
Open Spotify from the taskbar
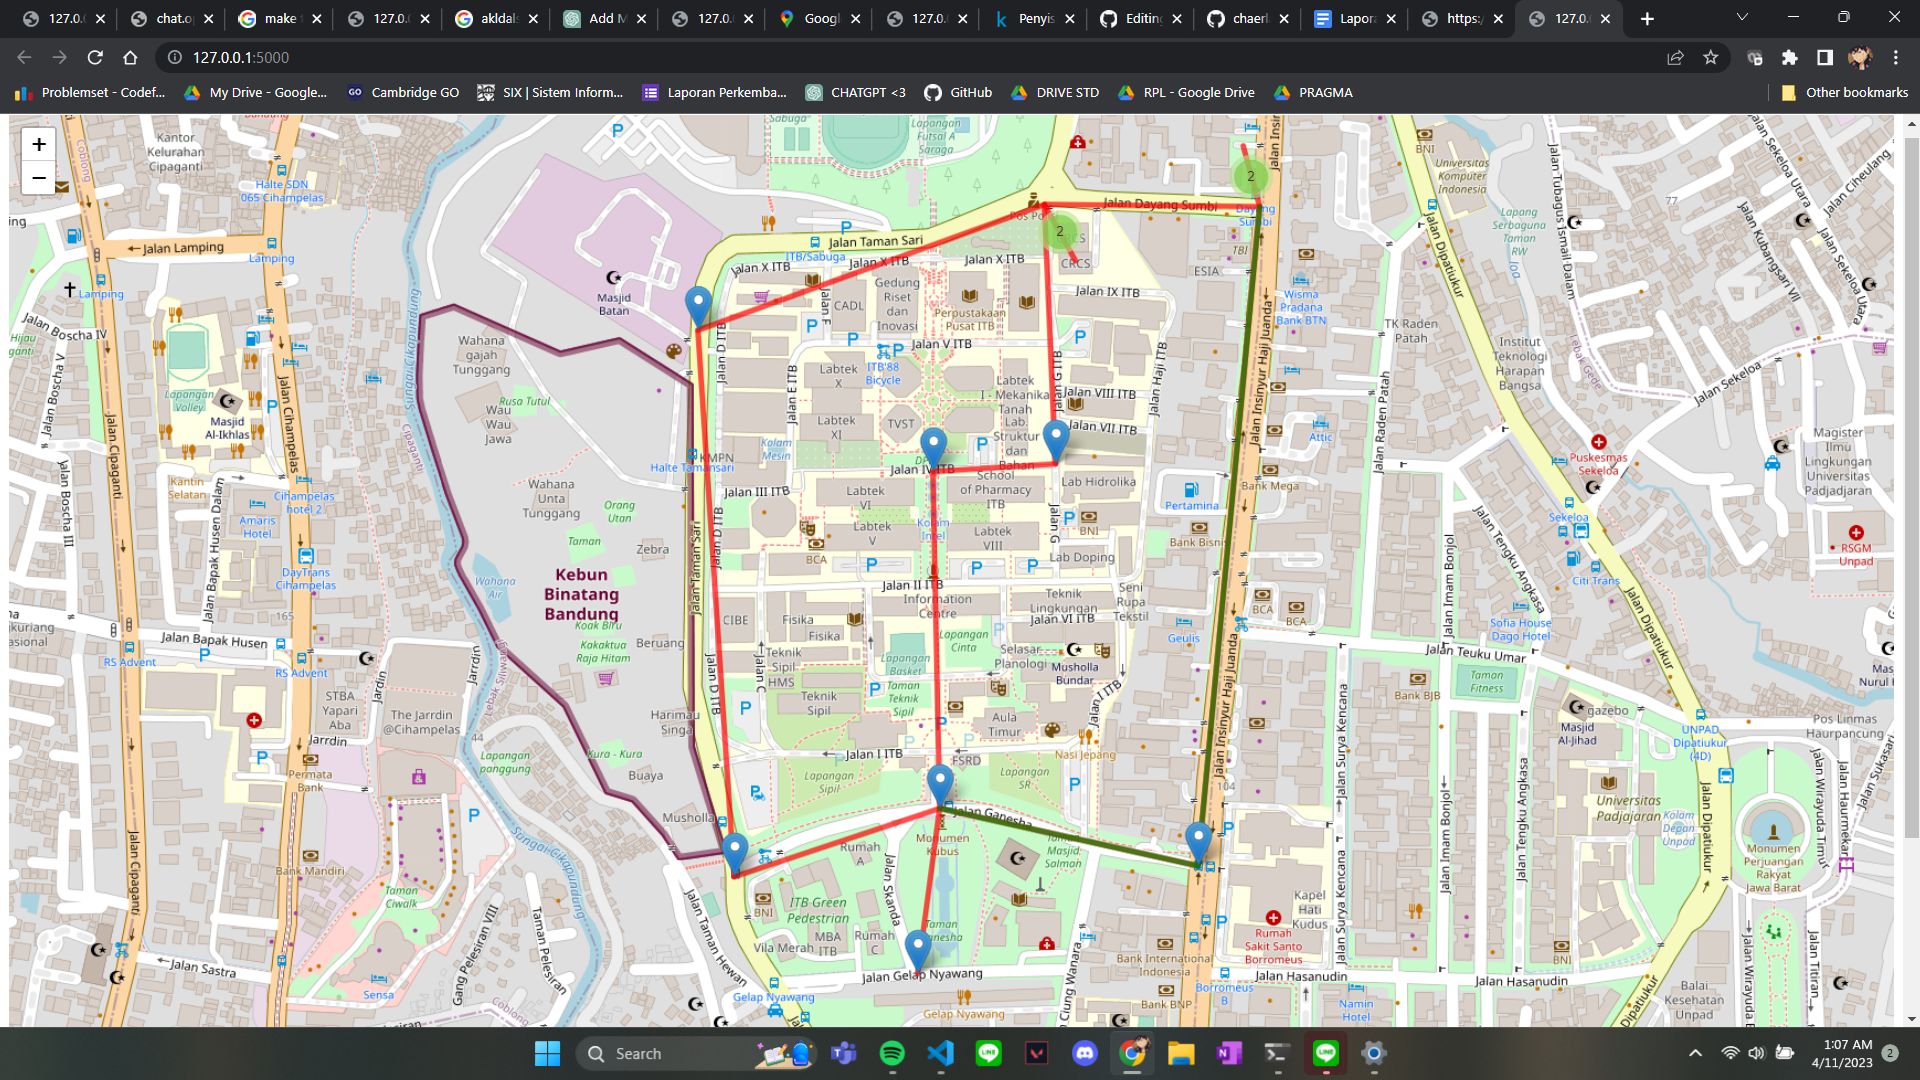pos(892,1053)
